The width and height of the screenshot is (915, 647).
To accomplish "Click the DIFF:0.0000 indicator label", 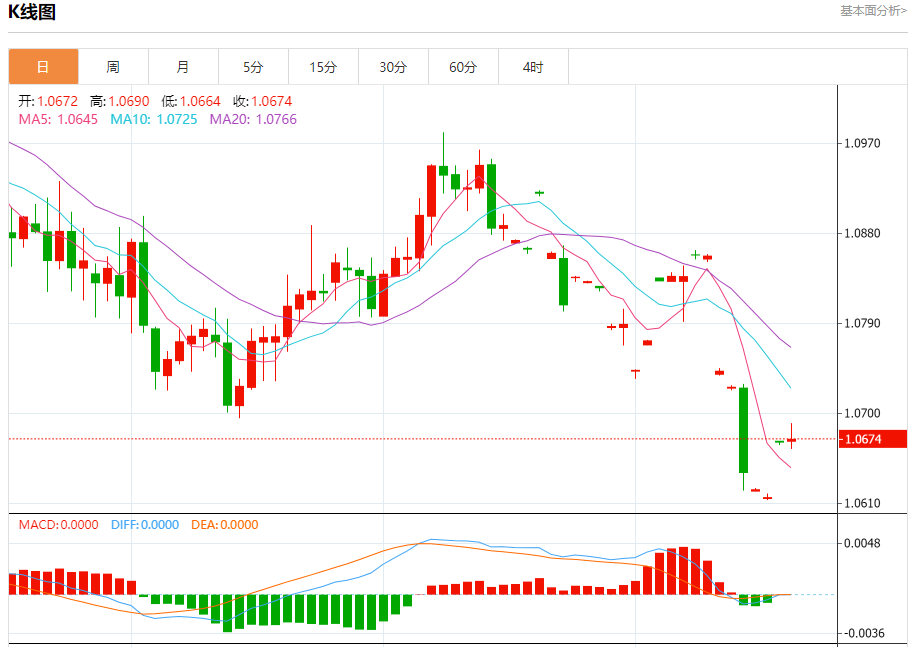I will pos(145,524).
